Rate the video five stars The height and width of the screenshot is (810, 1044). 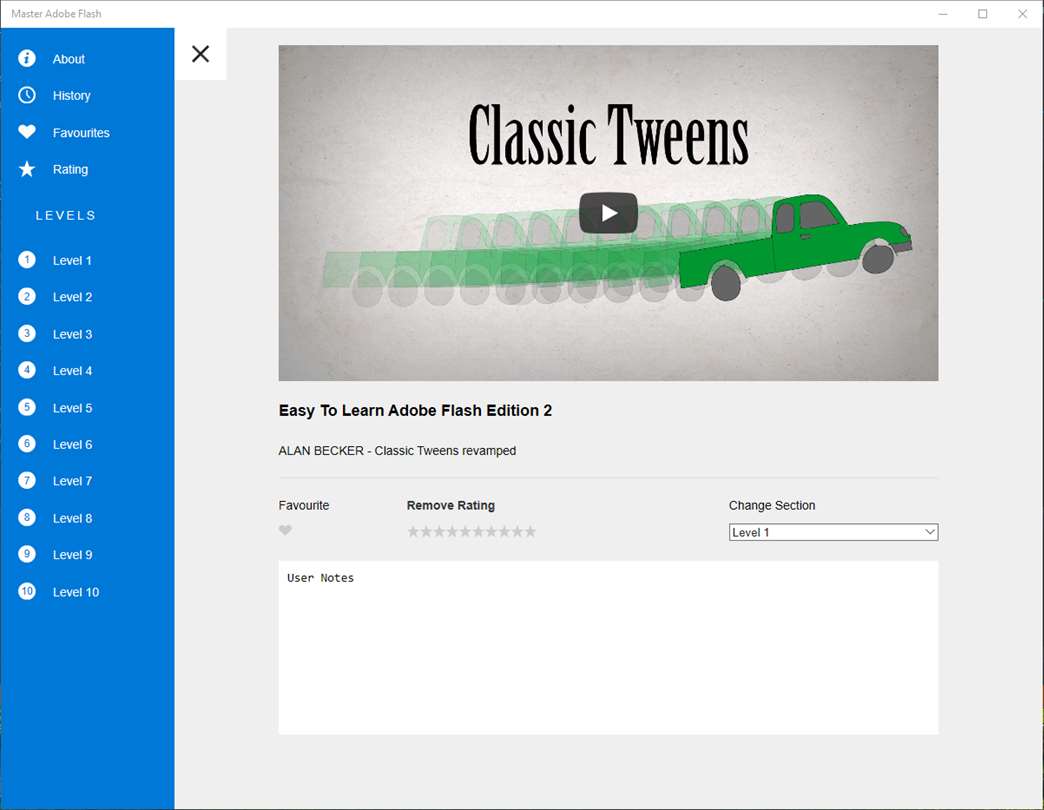pyautogui.click(x=465, y=531)
